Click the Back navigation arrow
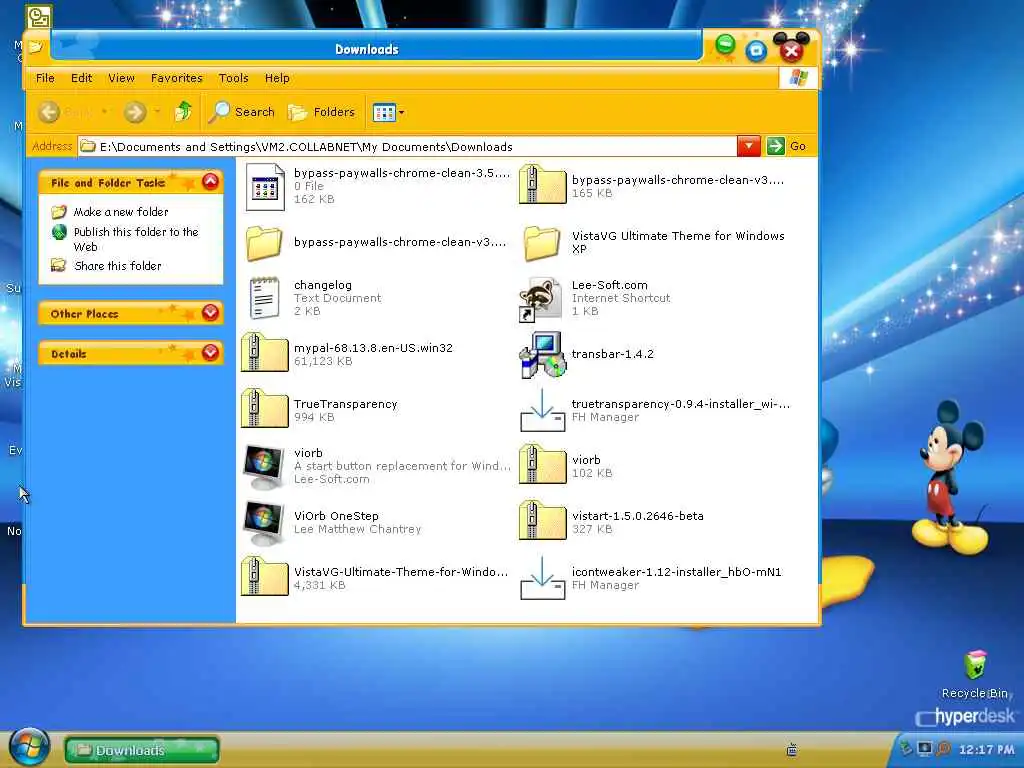This screenshot has width=1024, height=768. point(50,112)
